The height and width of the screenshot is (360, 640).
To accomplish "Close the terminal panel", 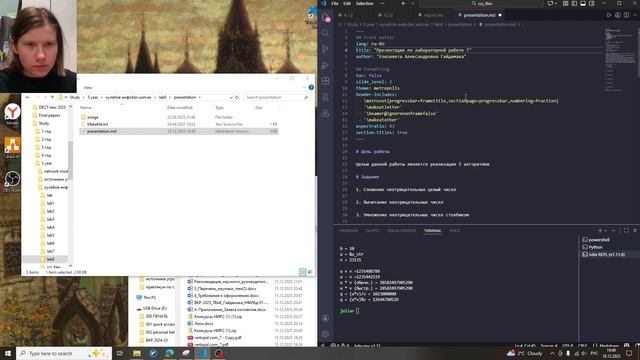I will [635, 231].
